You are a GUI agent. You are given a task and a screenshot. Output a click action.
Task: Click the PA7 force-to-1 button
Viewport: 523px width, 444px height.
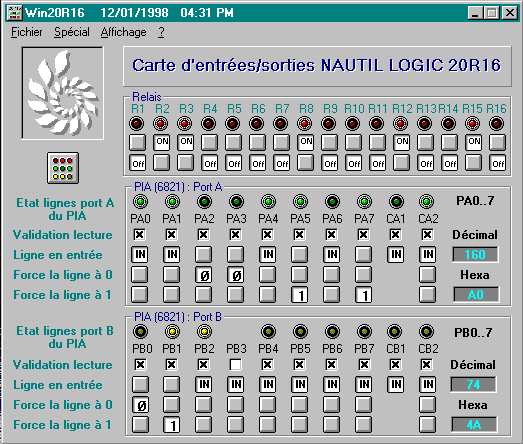(364, 295)
